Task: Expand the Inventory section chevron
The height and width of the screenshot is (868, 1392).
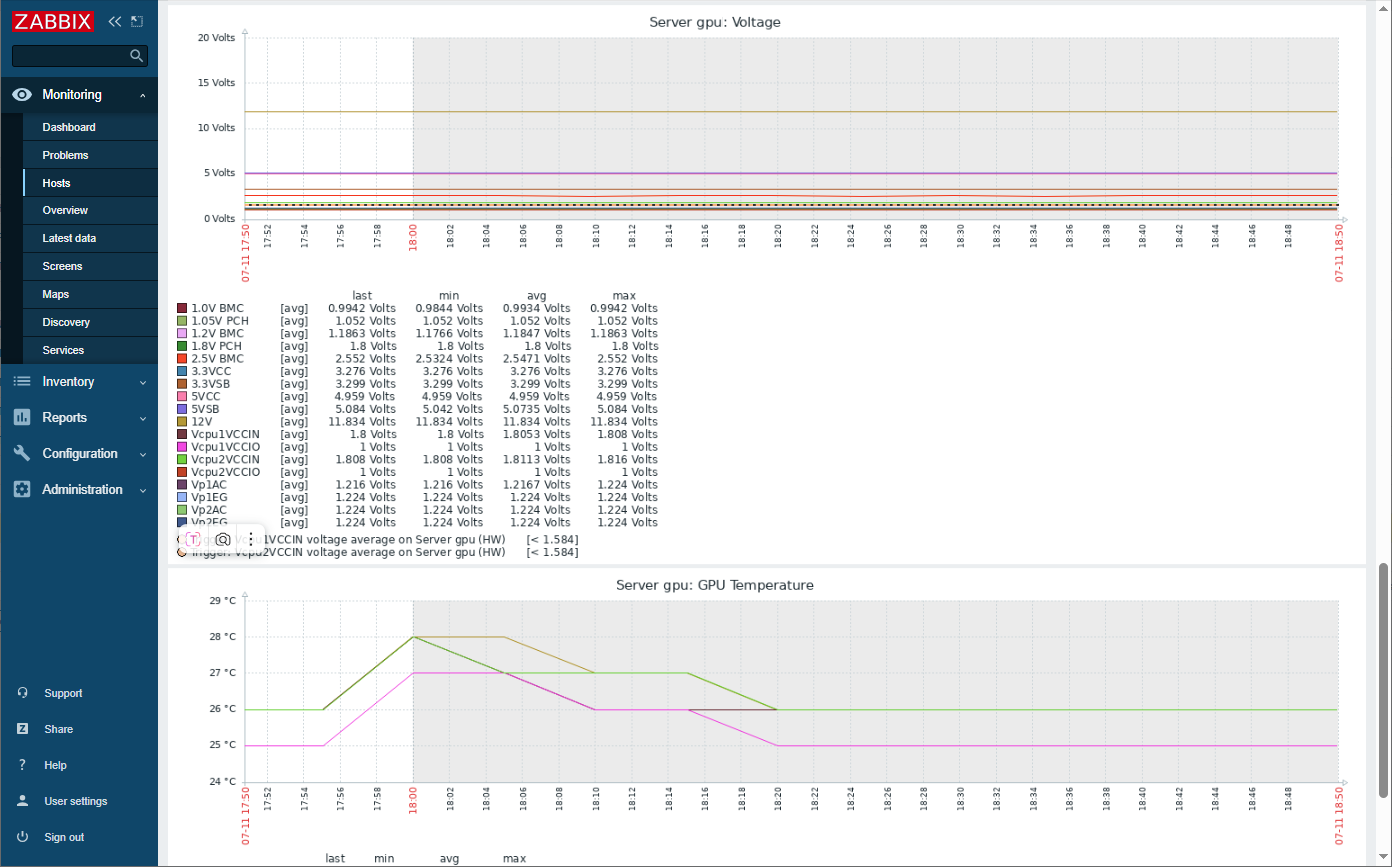Action: click(x=143, y=382)
